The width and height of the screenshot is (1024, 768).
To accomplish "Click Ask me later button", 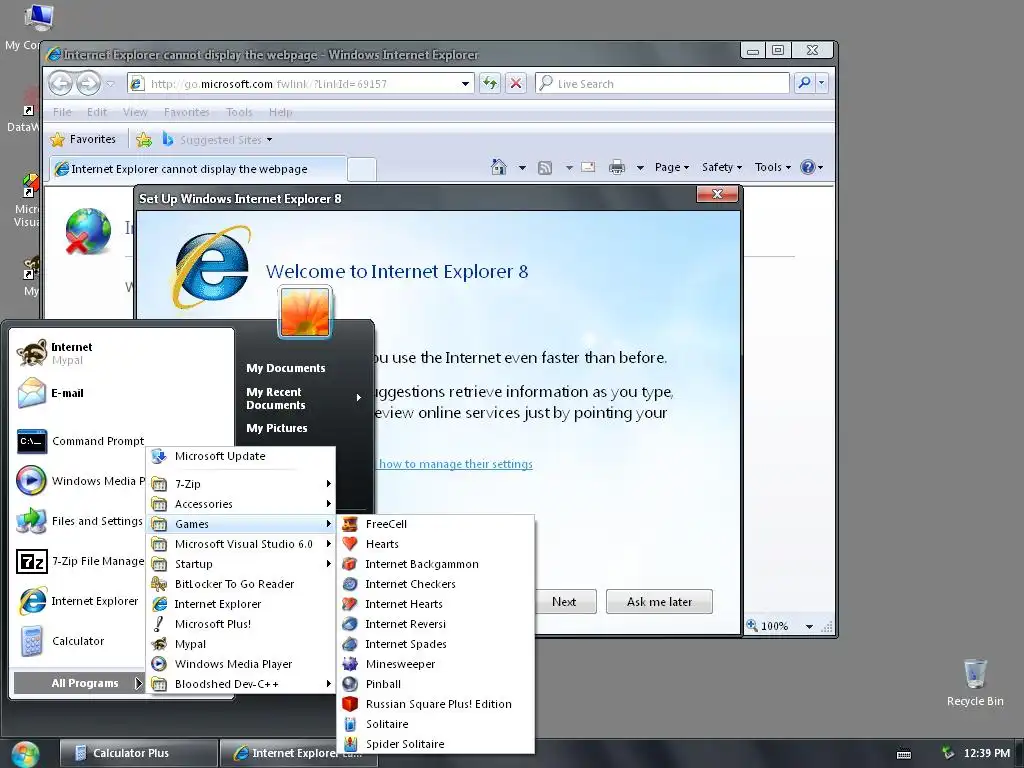I will click(x=659, y=601).
